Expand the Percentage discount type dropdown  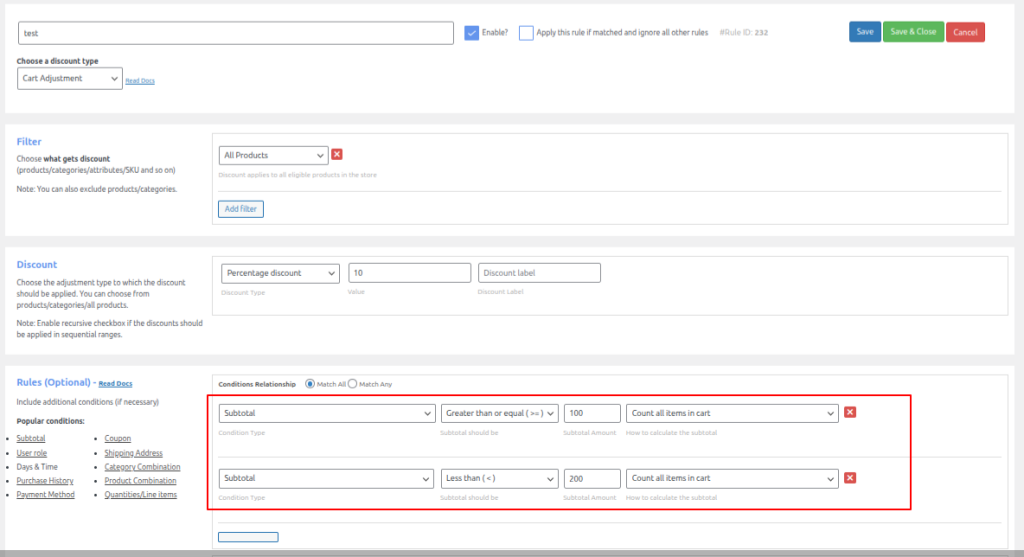pos(280,273)
